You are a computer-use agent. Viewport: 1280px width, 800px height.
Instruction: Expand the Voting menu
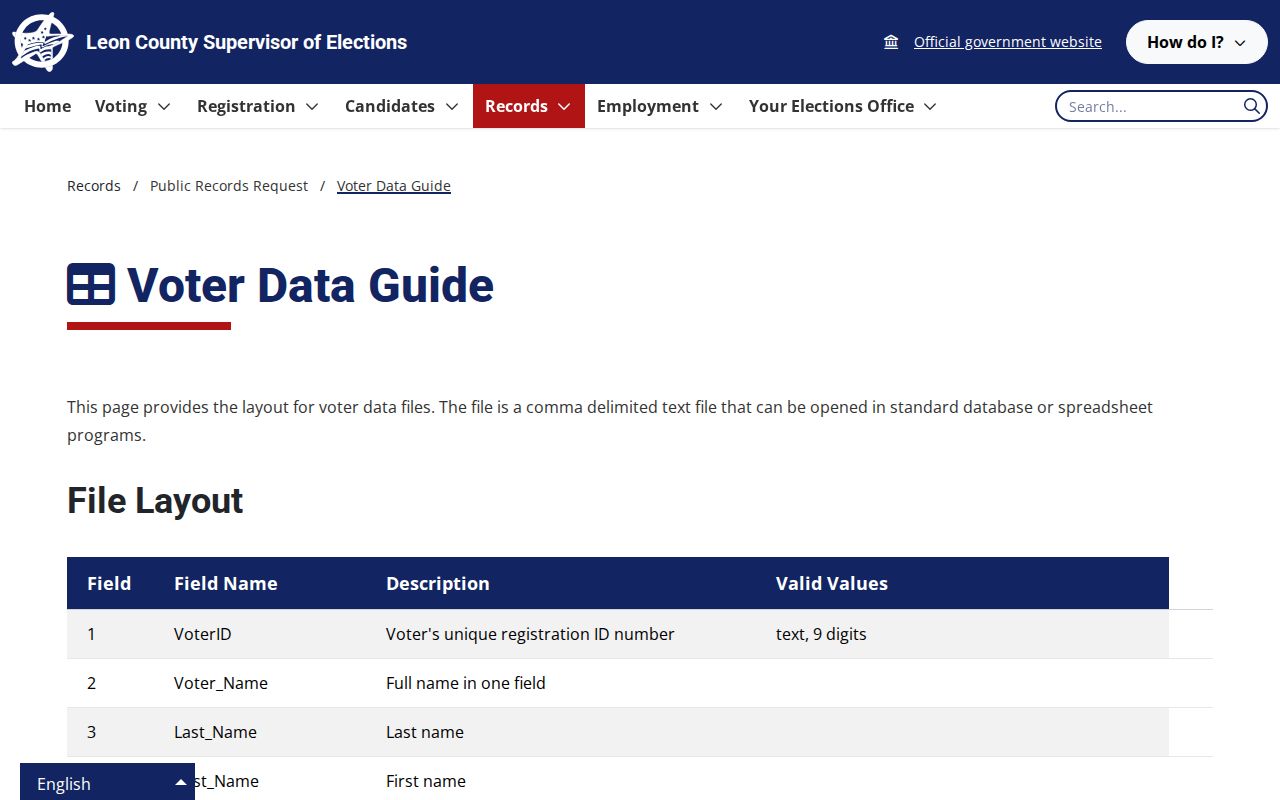pos(133,106)
